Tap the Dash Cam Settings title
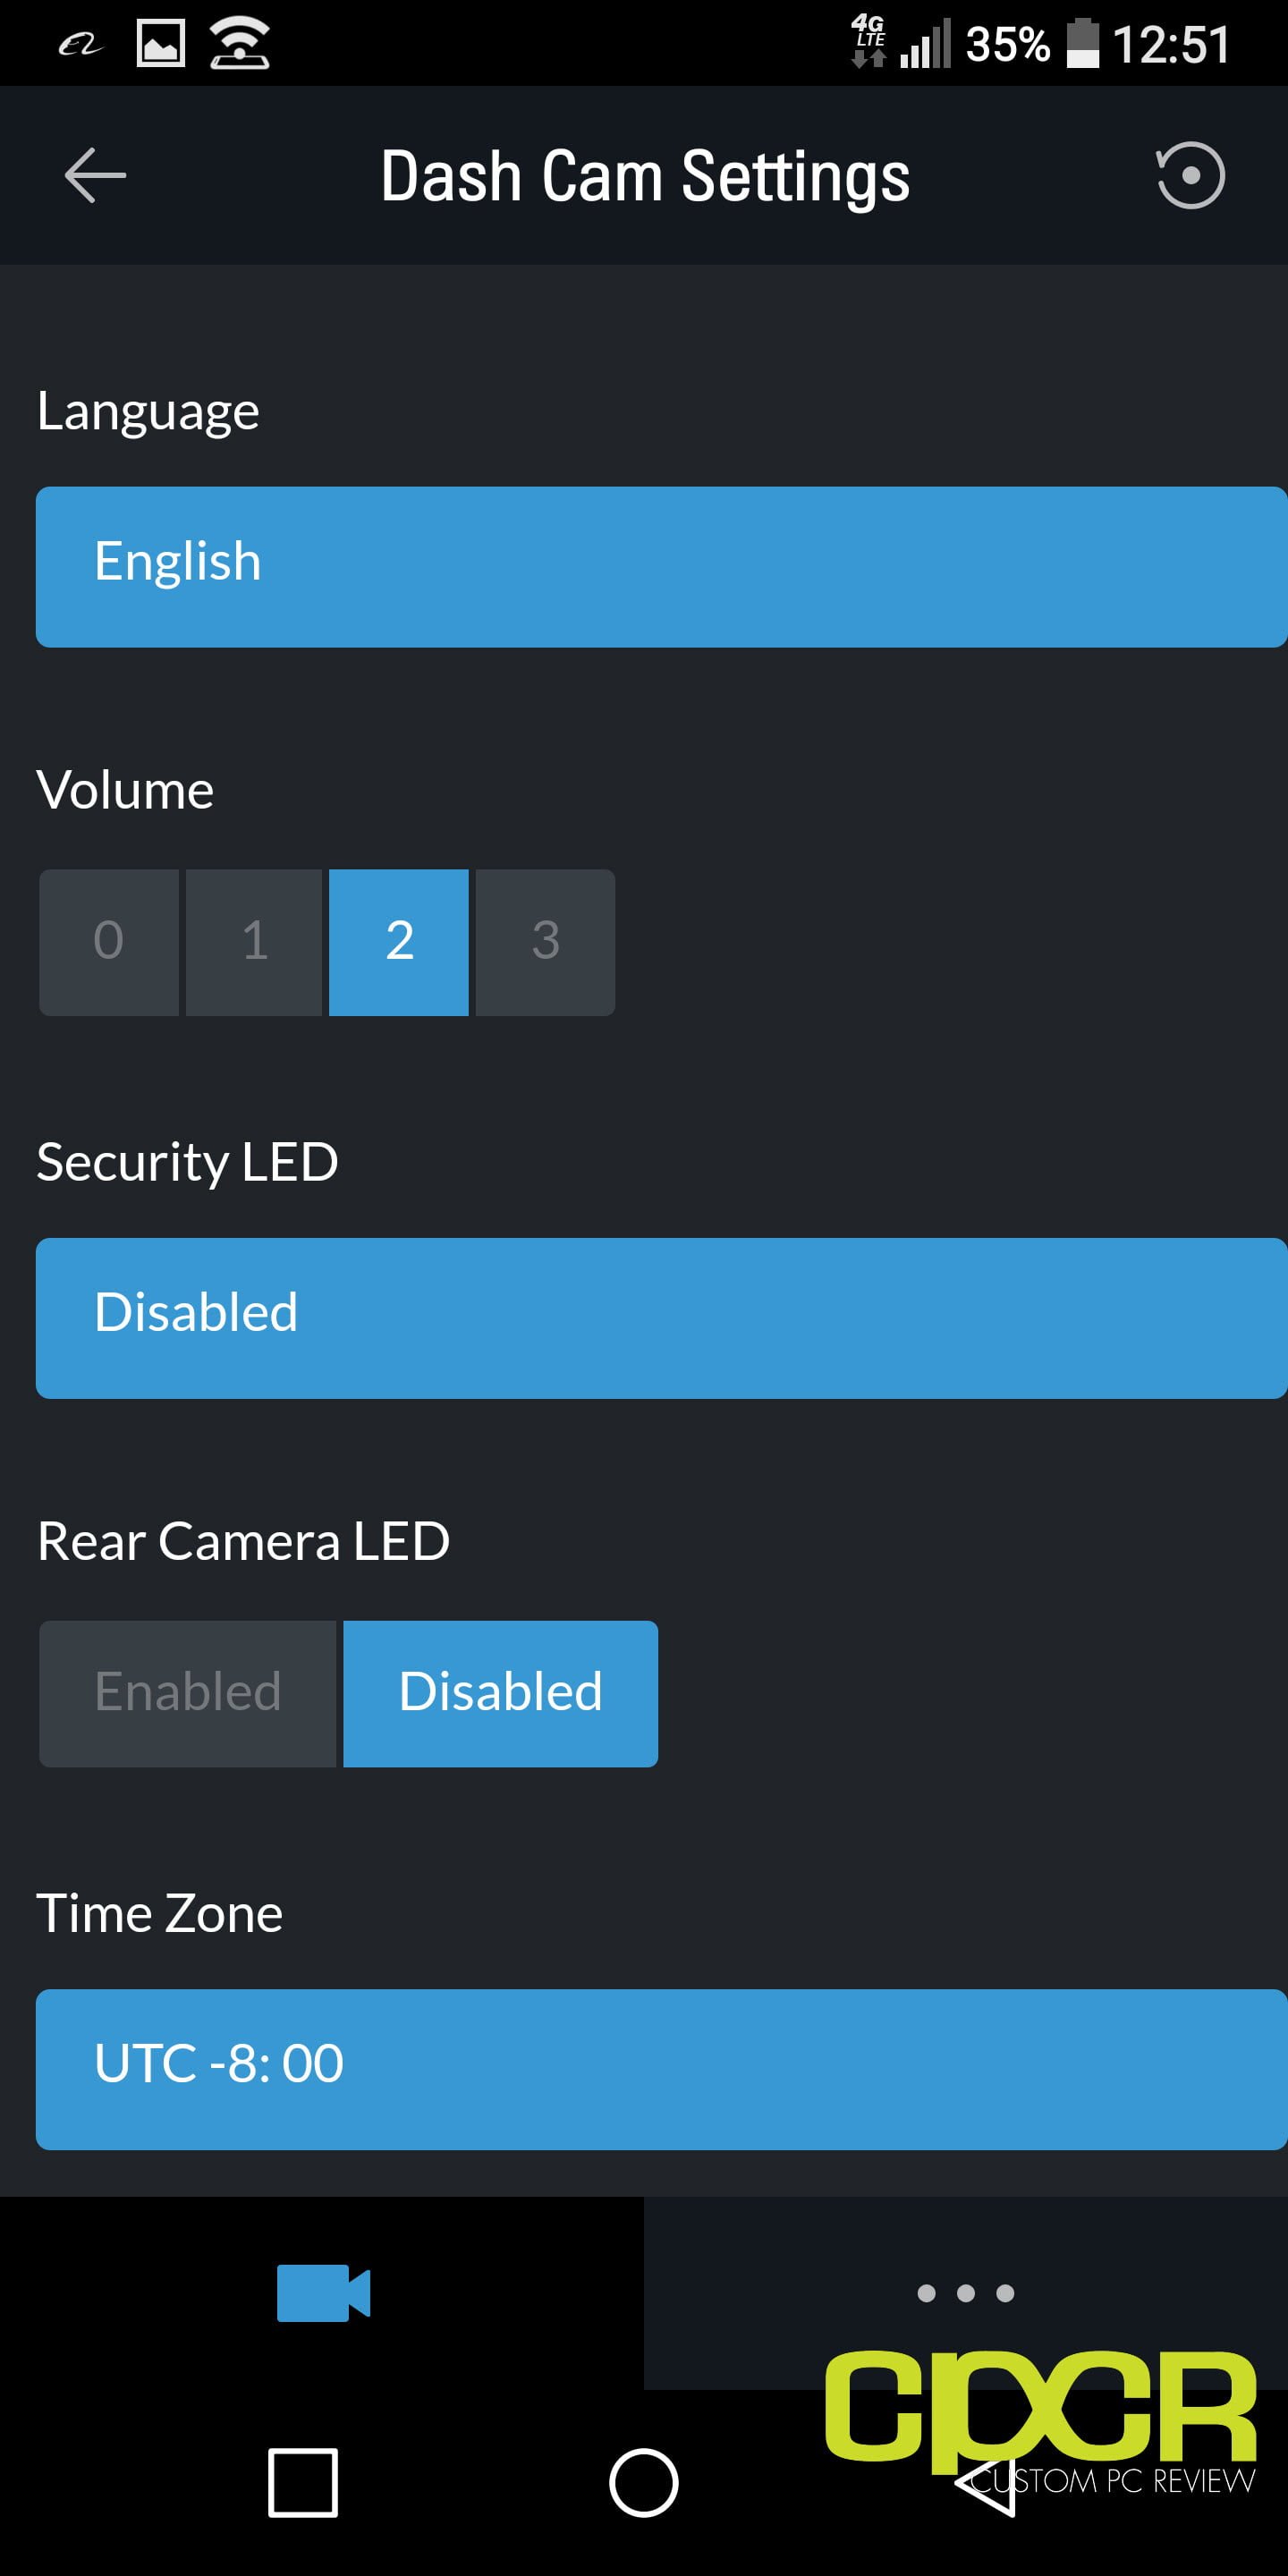This screenshot has width=1288, height=2576. click(645, 177)
